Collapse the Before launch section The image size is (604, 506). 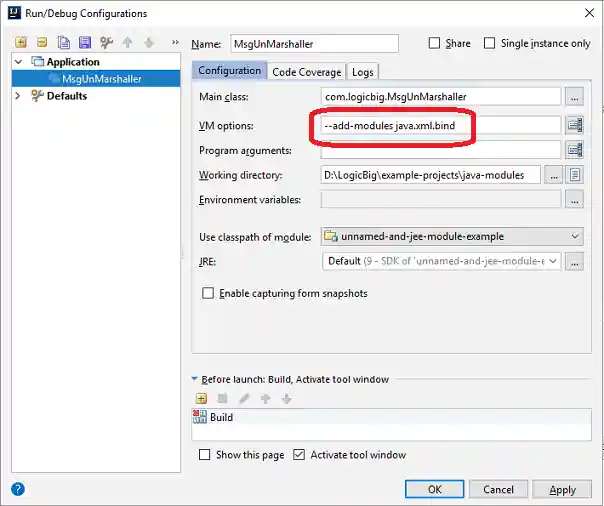195,379
